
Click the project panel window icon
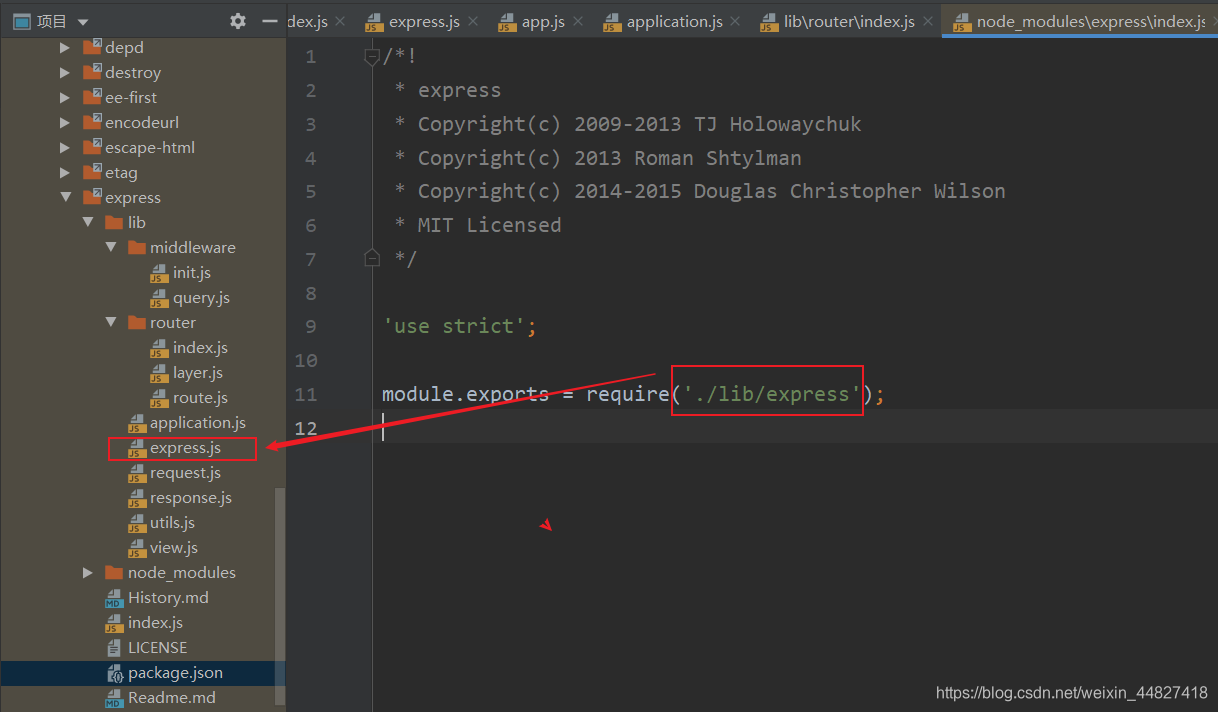(x=22, y=21)
